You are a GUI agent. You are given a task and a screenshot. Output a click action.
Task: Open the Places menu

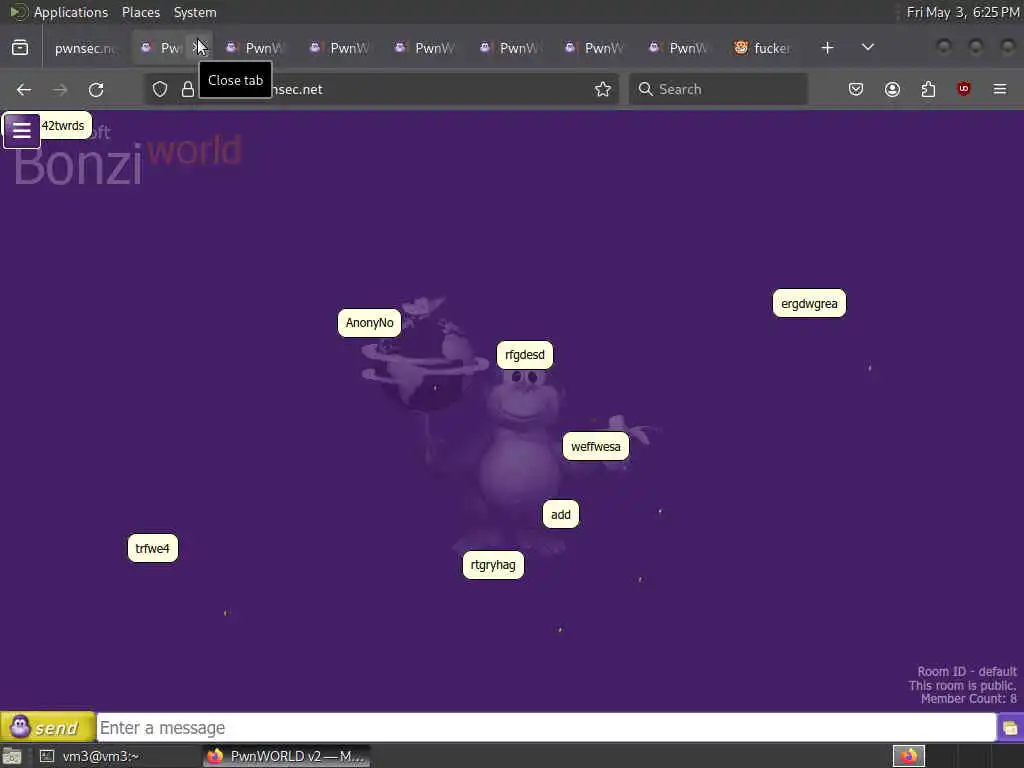click(141, 12)
